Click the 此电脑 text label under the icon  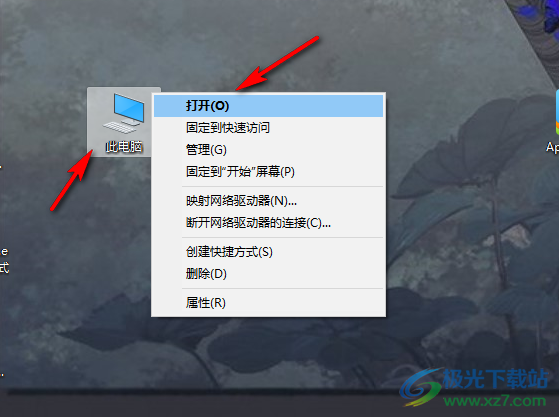pos(124,146)
